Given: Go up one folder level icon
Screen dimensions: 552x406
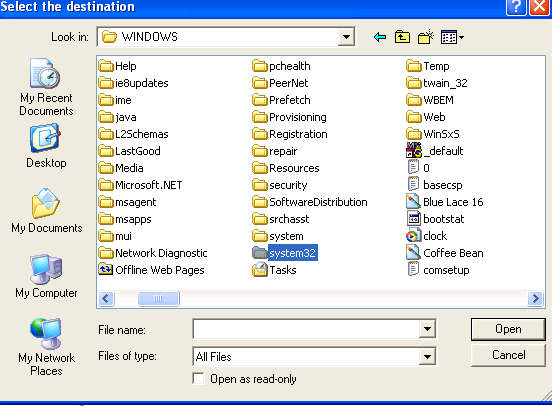Looking at the screenshot, I should pyautogui.click(x=402, y=37).
